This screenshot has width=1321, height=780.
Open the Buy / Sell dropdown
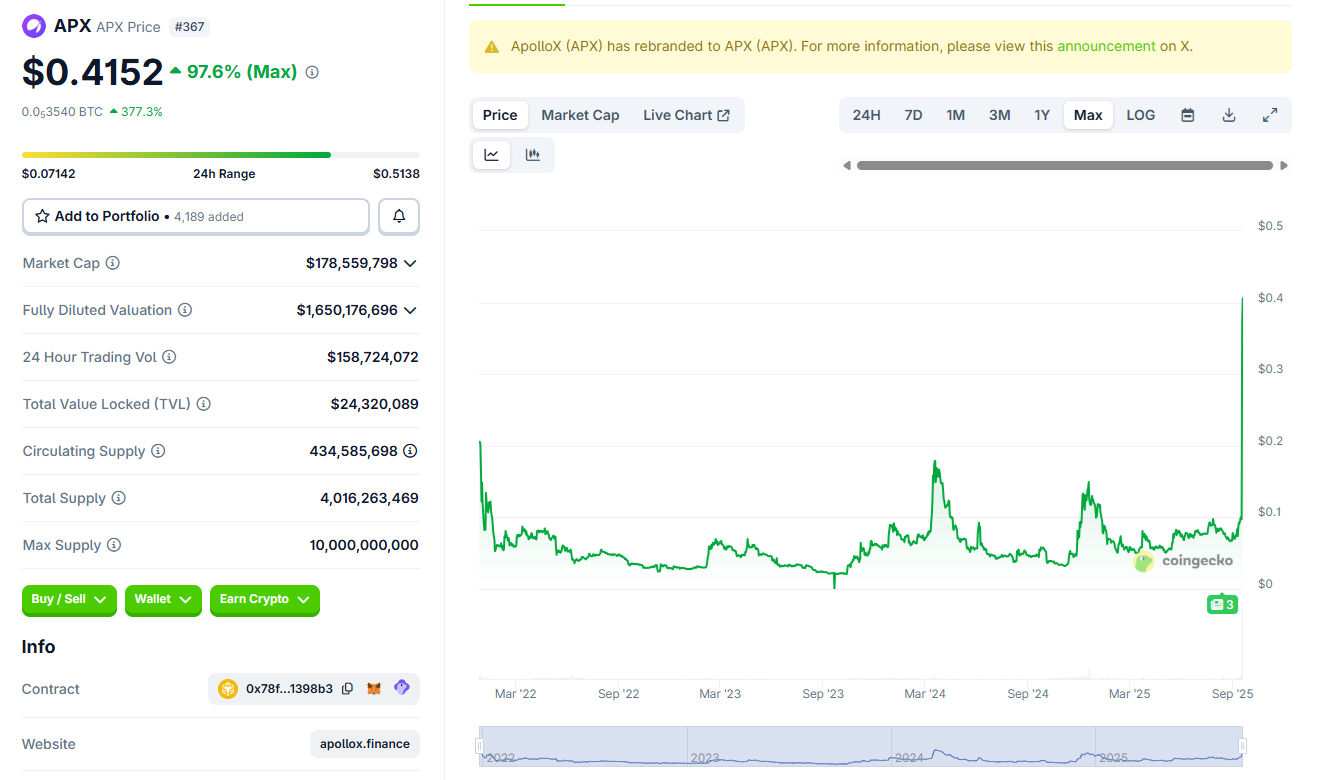coord(69,599)
